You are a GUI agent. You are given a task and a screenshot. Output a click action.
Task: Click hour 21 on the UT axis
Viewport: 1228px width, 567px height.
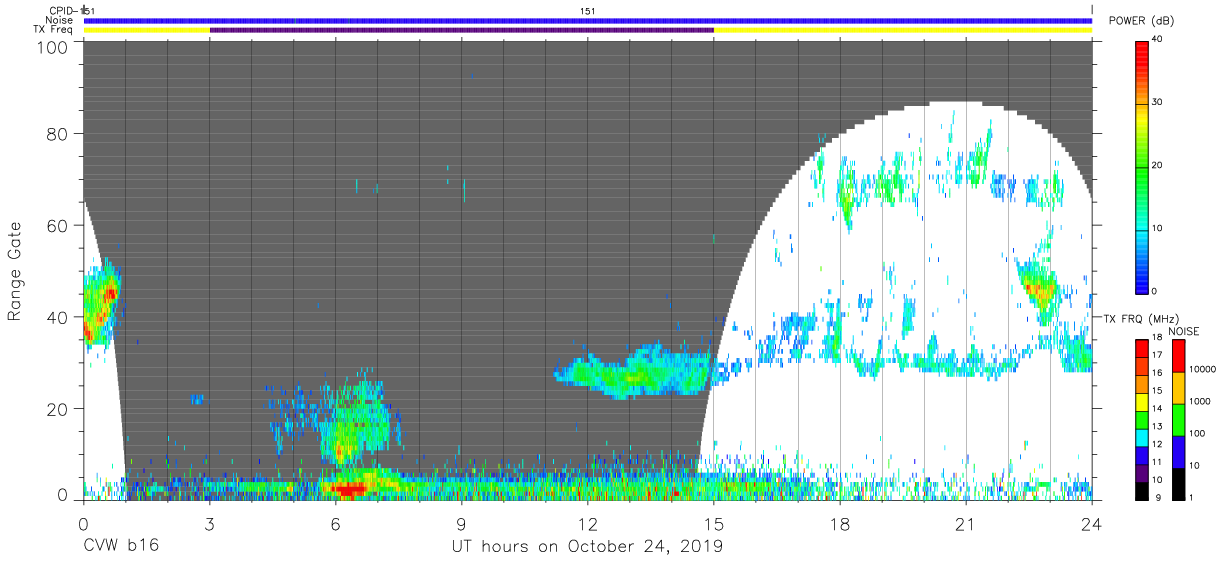coord(966,523)
